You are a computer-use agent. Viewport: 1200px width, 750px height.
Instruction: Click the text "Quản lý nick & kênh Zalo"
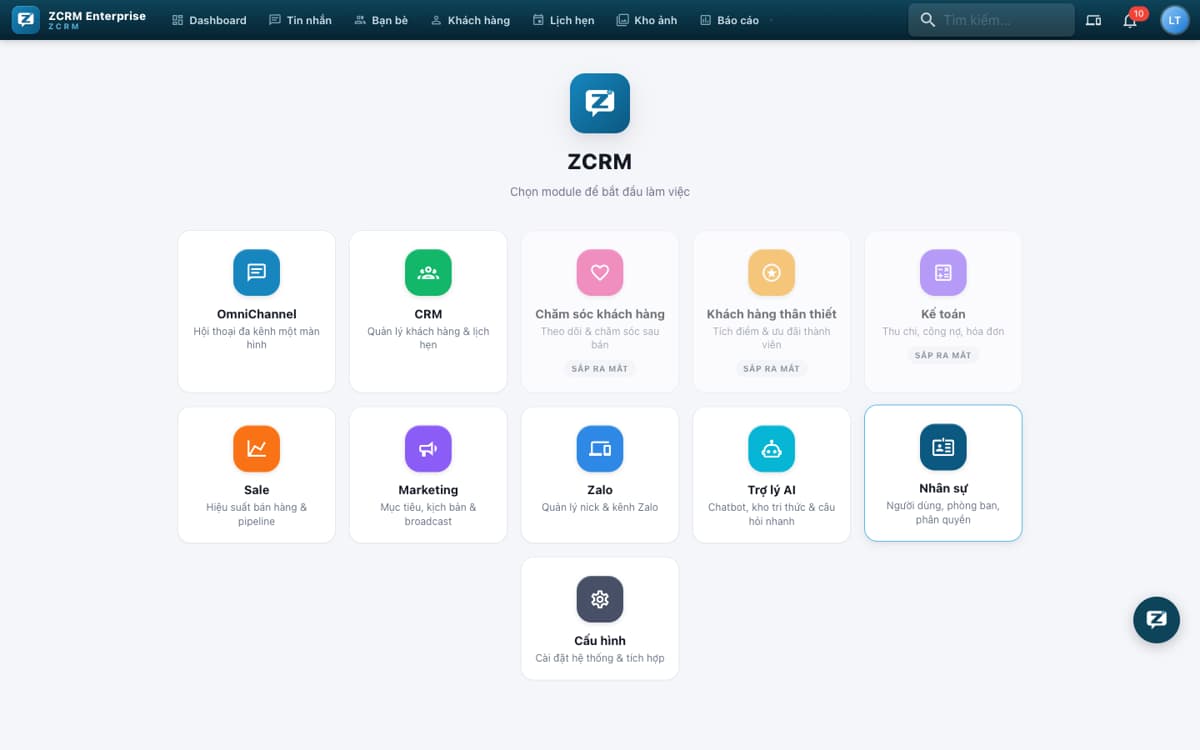[x=600, y=507]
